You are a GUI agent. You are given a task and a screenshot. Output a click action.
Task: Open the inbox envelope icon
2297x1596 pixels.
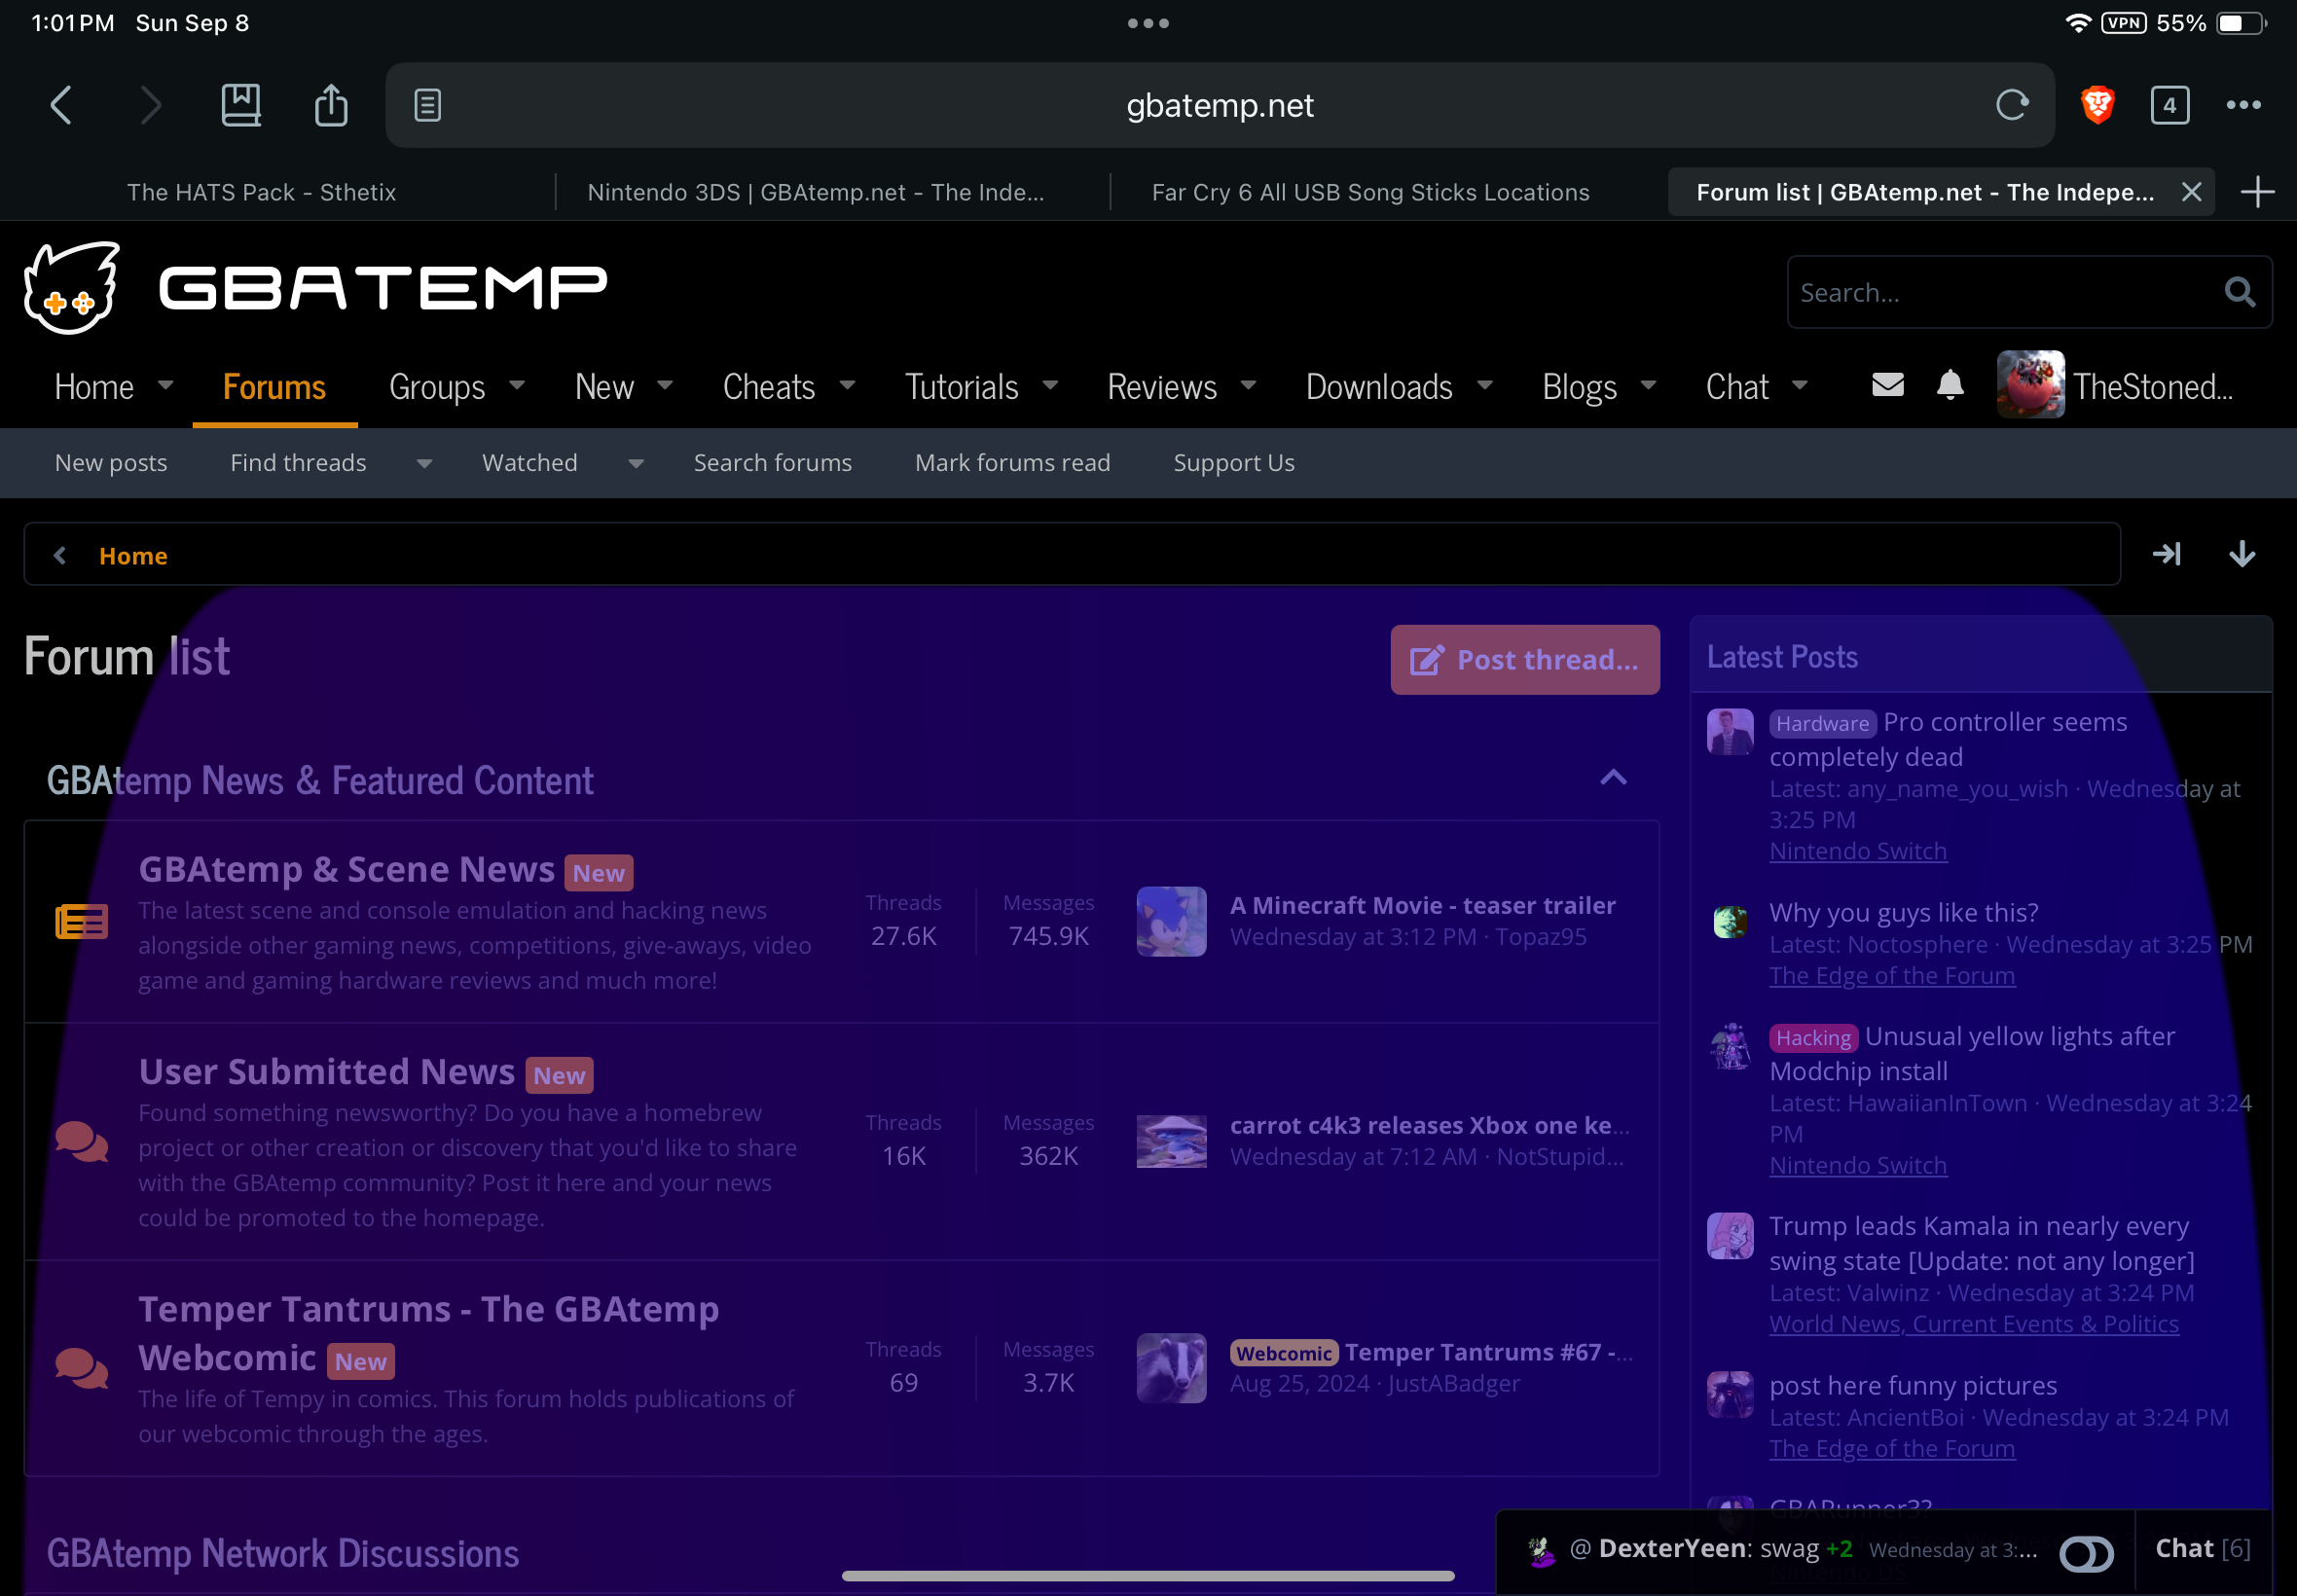click(1888, 385)
